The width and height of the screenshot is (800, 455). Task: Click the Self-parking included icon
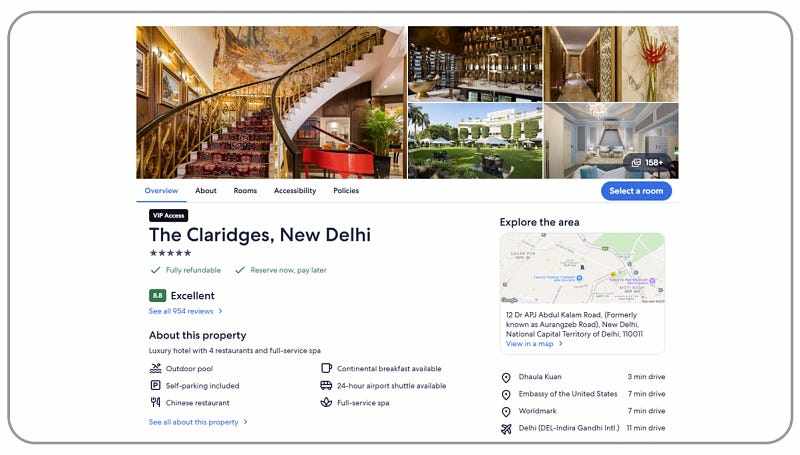click(x=156, y=386)
